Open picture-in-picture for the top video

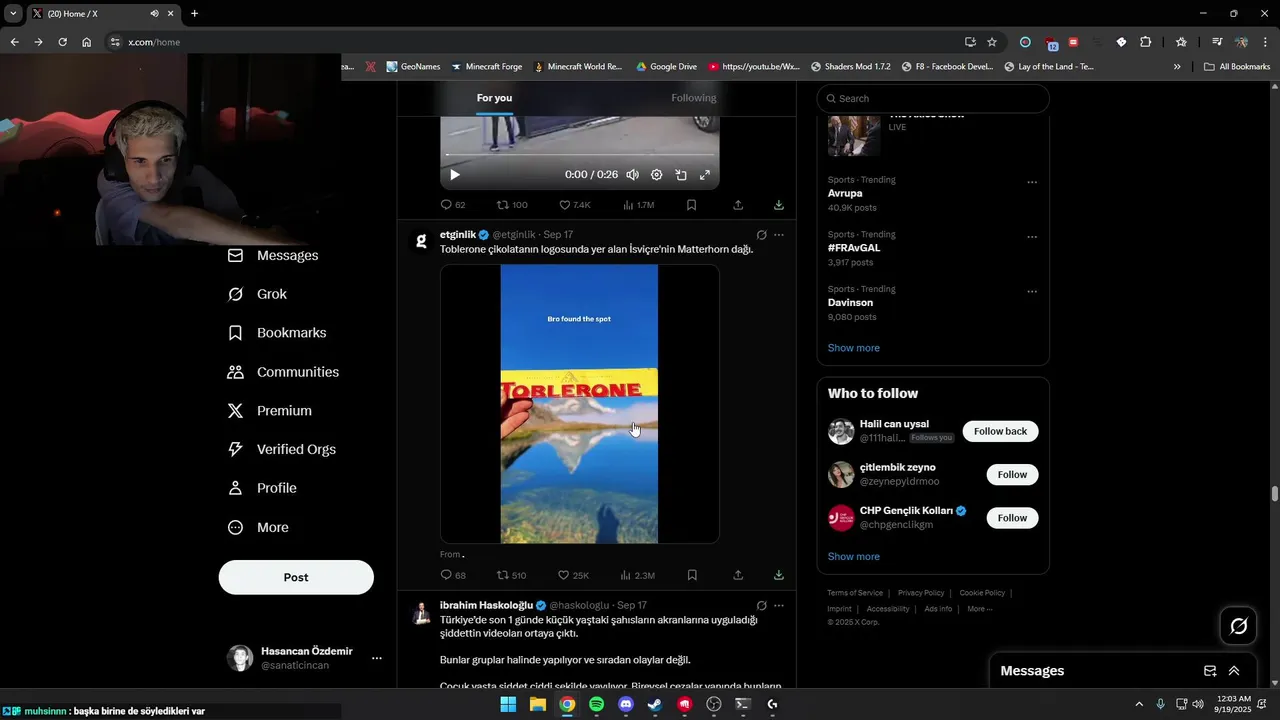coord(680,175)
